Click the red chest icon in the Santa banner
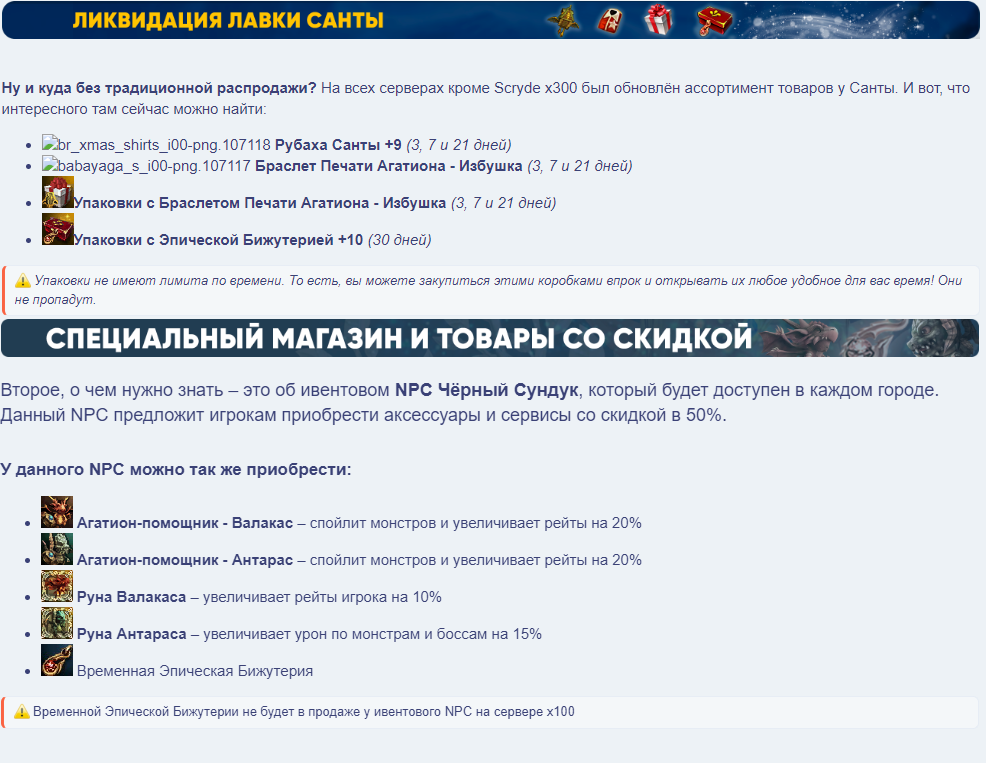Screen dimensions: 986x770 714,19
